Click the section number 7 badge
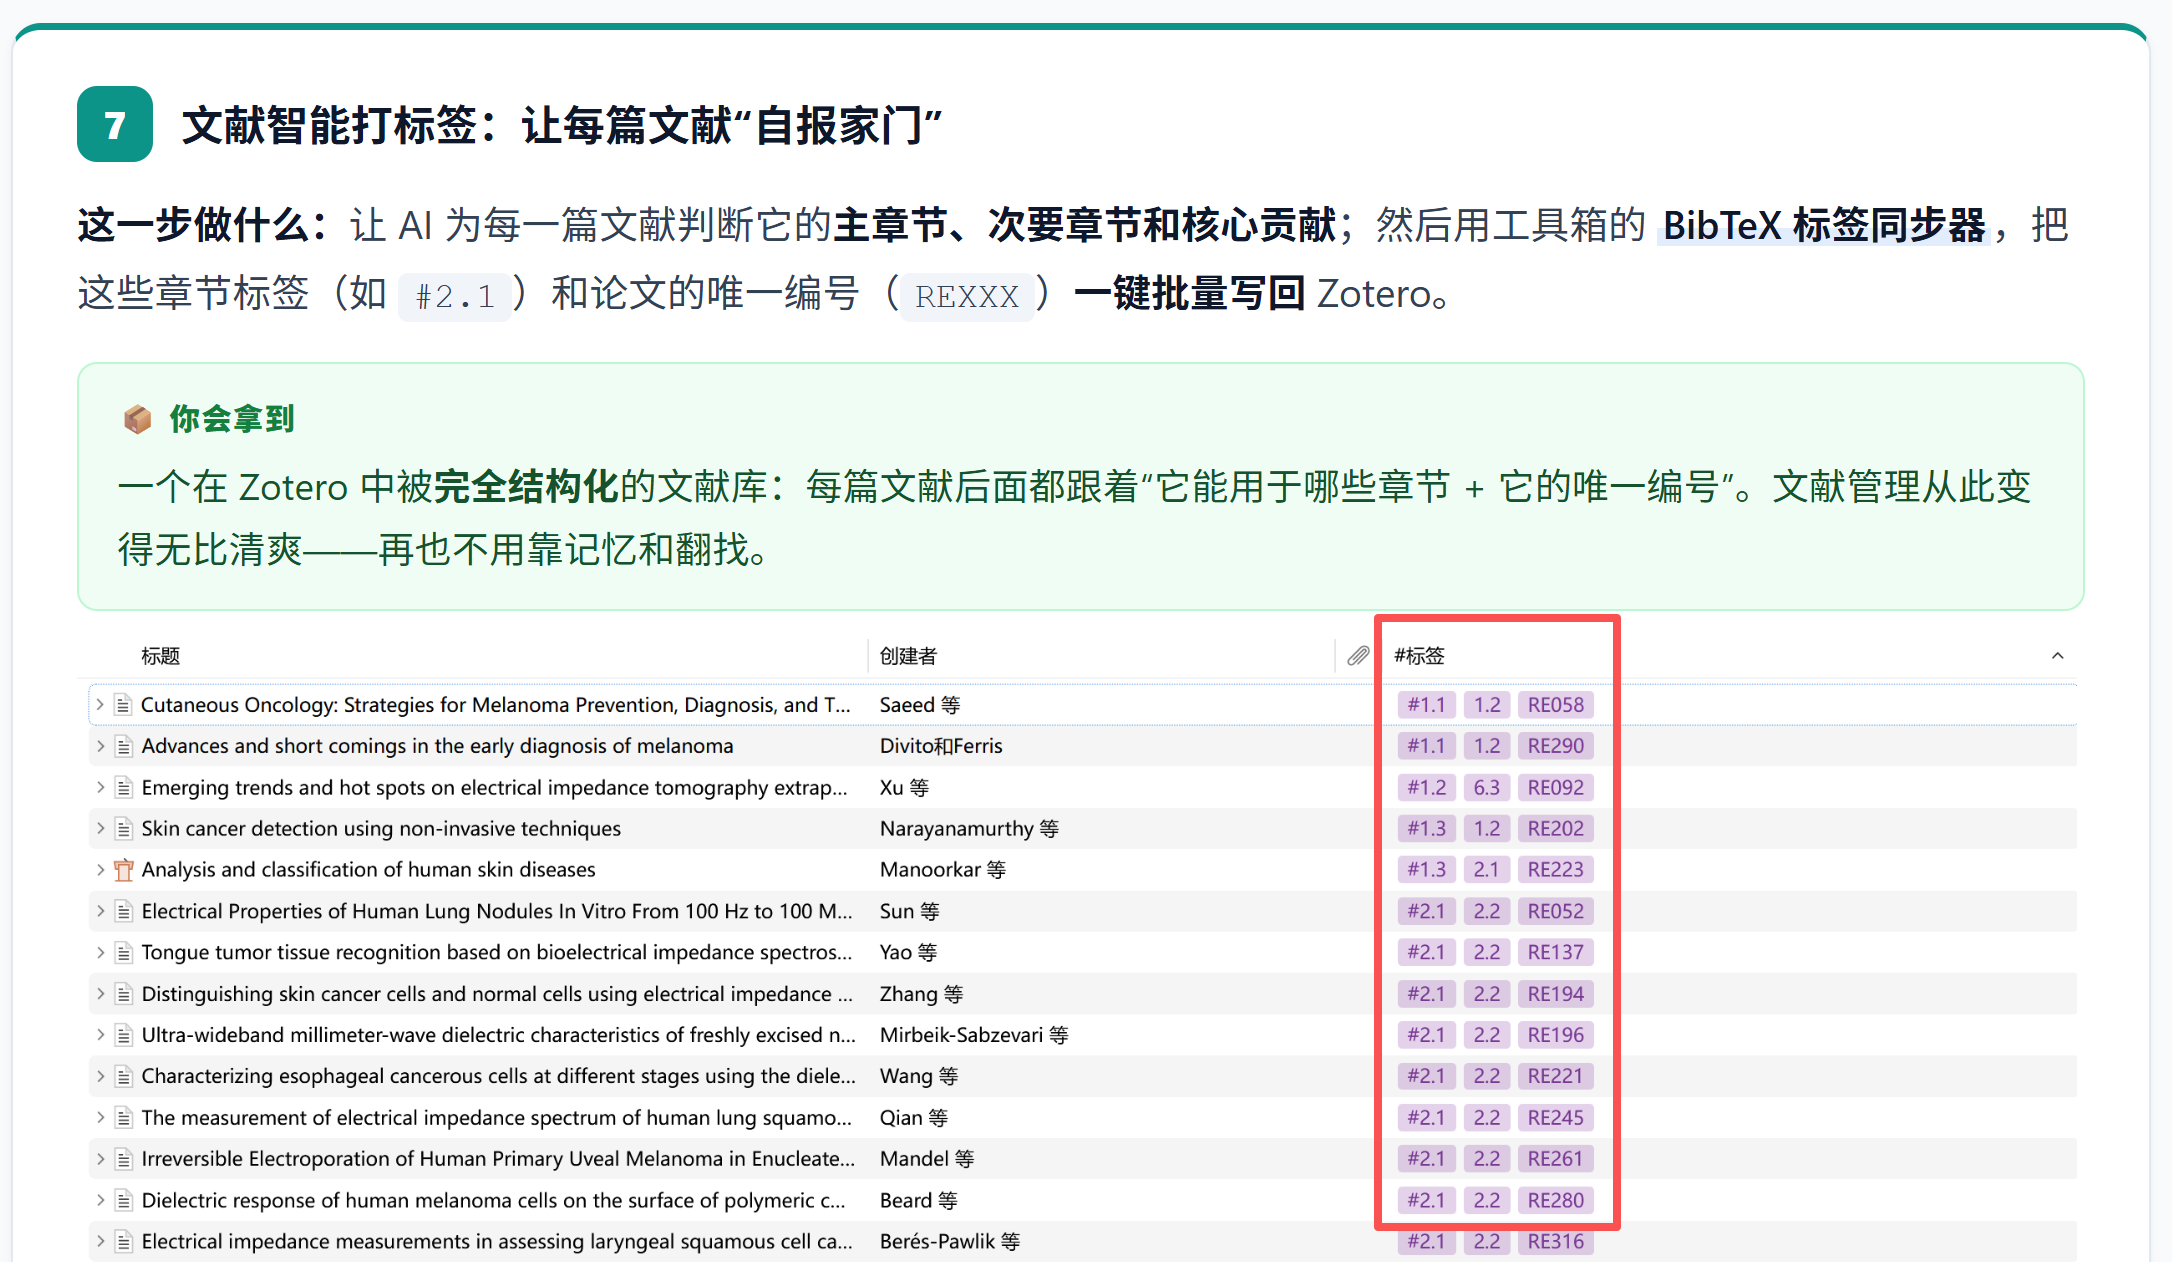 click(115, 124)
